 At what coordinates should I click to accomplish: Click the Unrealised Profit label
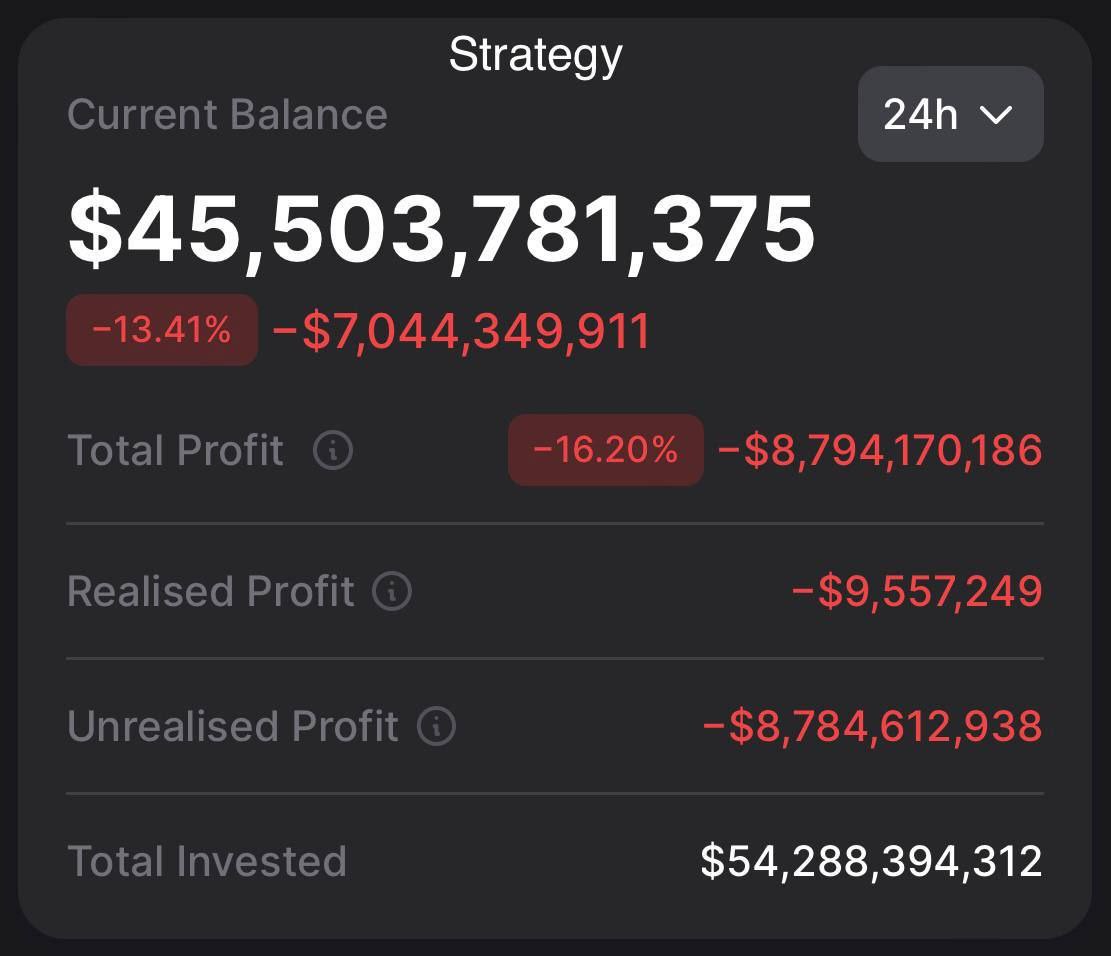click(x=233, y=726)
